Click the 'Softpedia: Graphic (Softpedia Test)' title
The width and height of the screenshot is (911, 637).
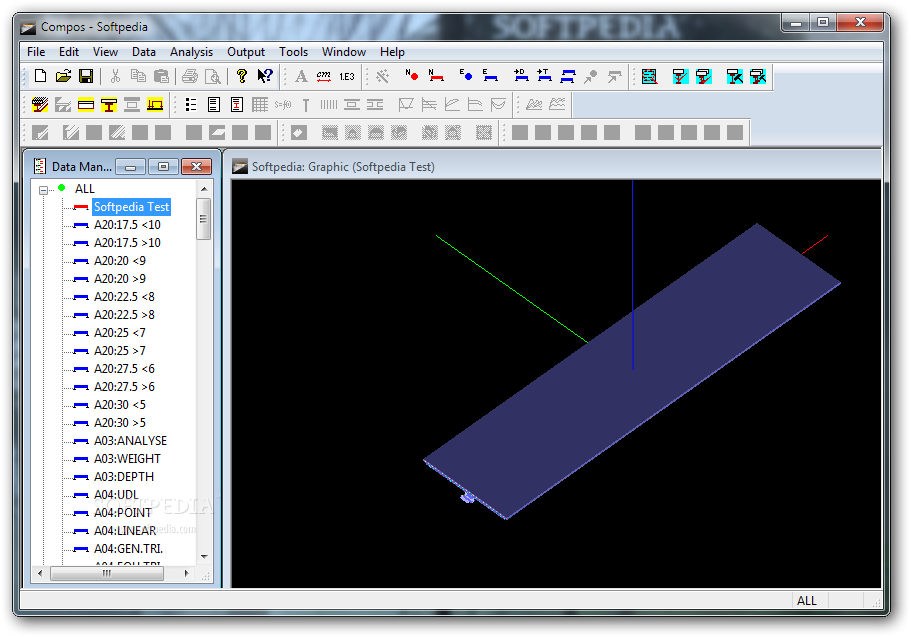pyautogui.click(x=343, y=167)
